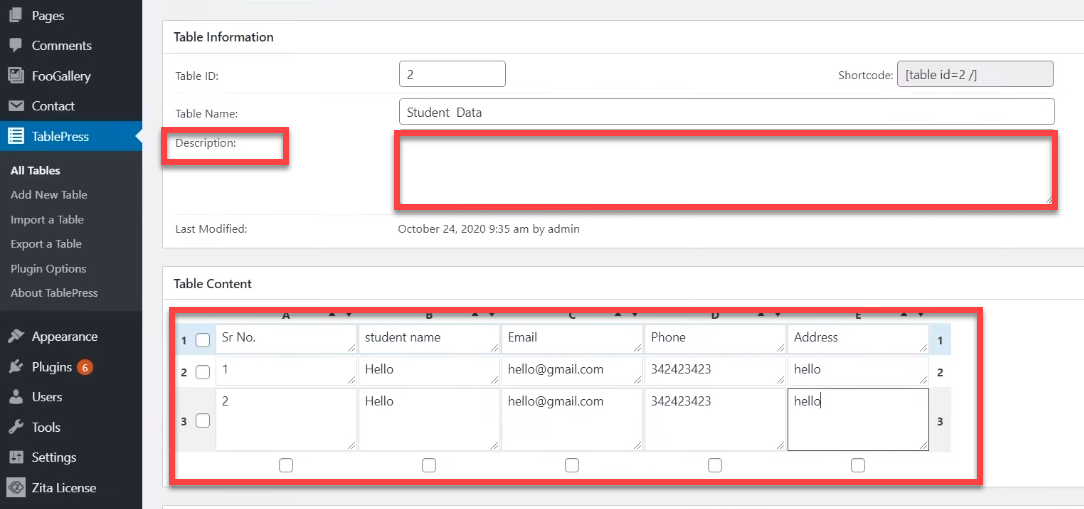
Task: Click the 'Sr No.' header cell
Action: 286,339
